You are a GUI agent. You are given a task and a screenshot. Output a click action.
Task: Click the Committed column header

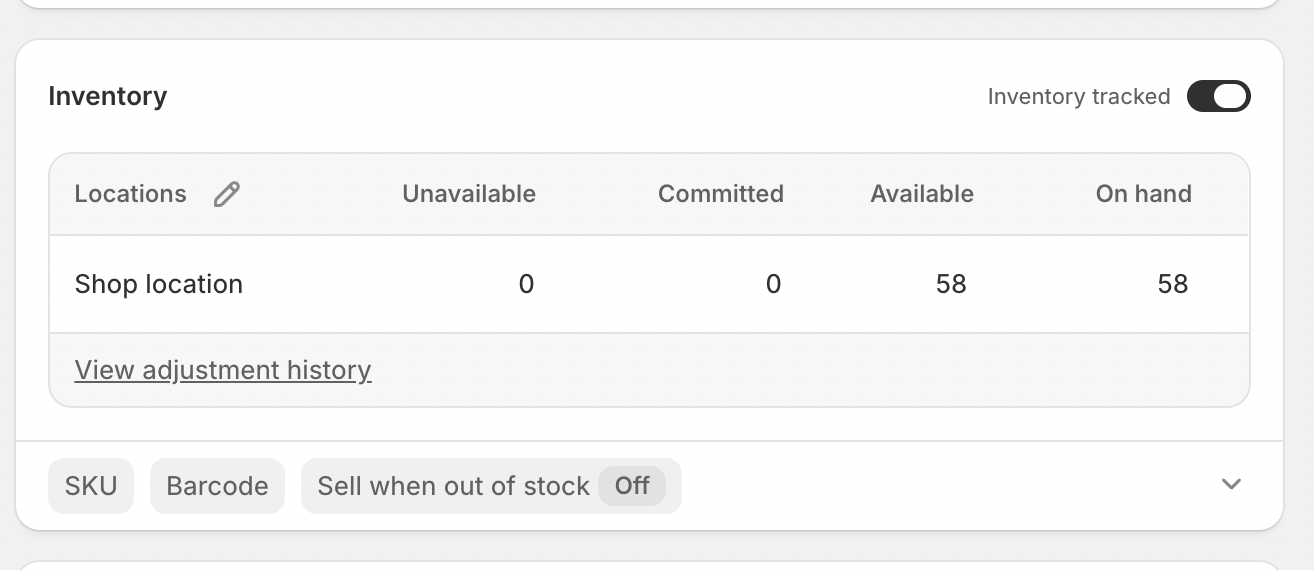pyautogui.click(x=721, y=194)
